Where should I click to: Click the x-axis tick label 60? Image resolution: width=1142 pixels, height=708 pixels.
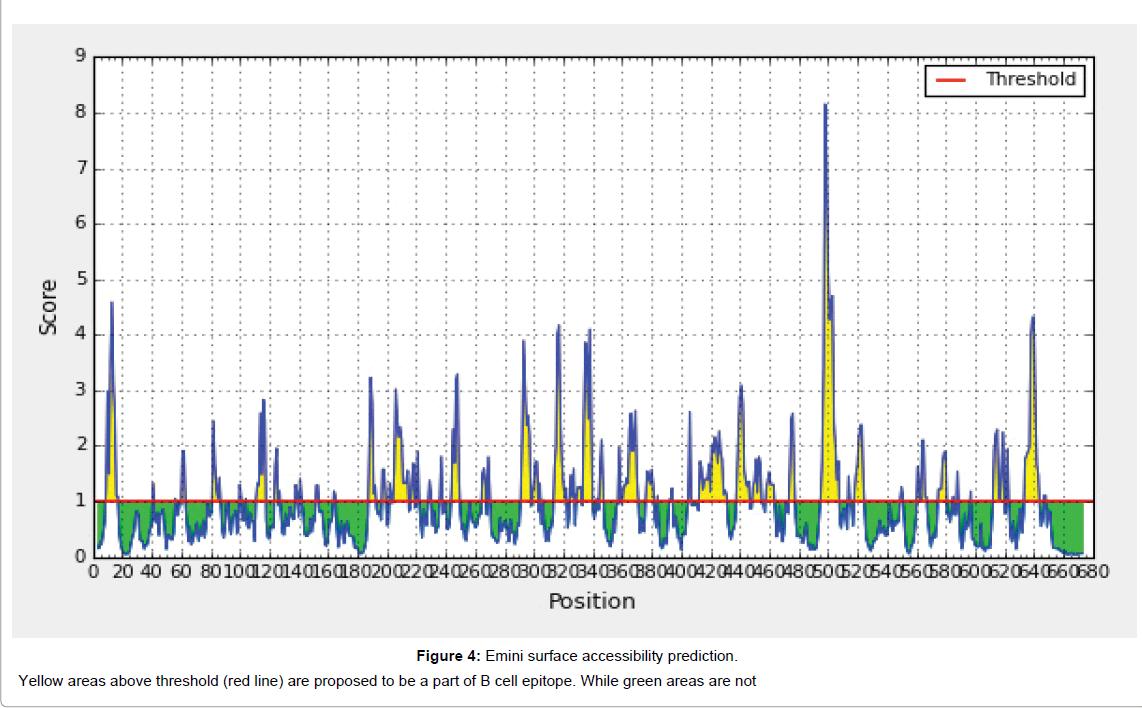181,572
